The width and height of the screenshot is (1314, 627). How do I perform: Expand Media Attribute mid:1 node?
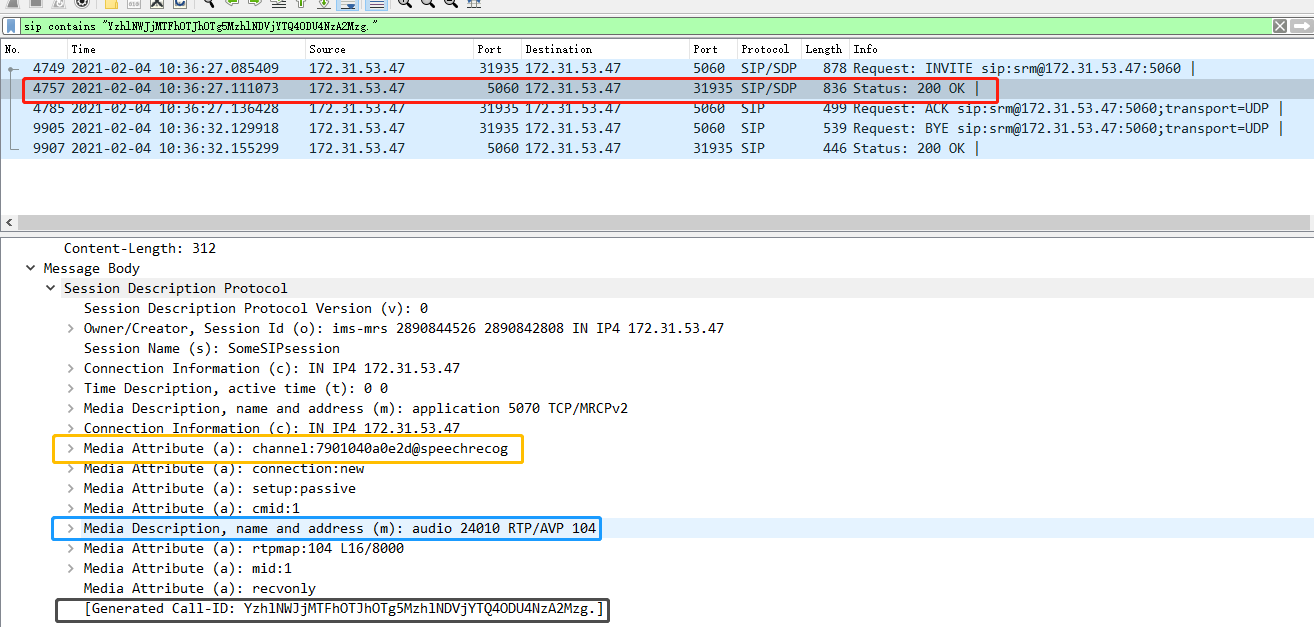tap(70, 568)
